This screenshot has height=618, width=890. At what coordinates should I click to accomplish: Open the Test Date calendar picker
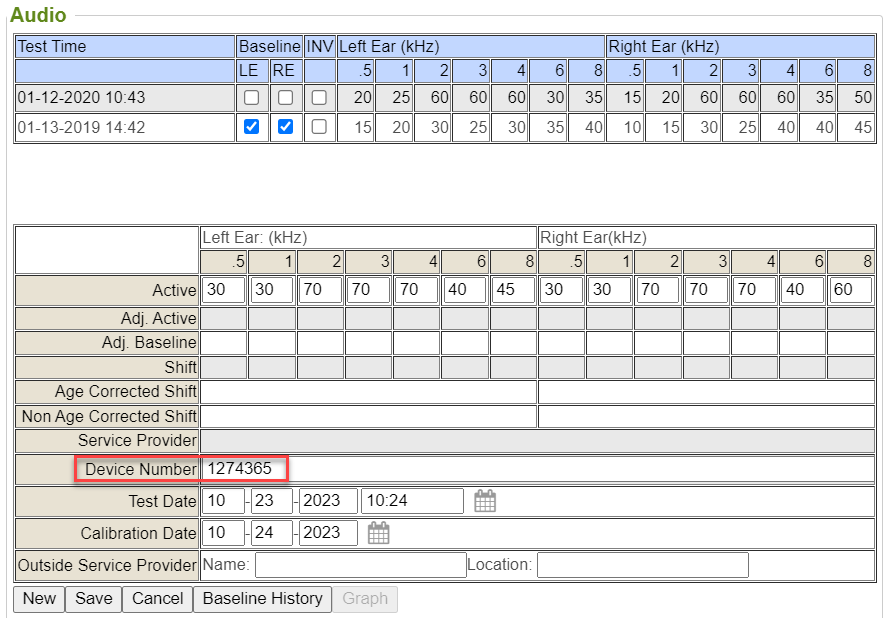pos(485,501)
